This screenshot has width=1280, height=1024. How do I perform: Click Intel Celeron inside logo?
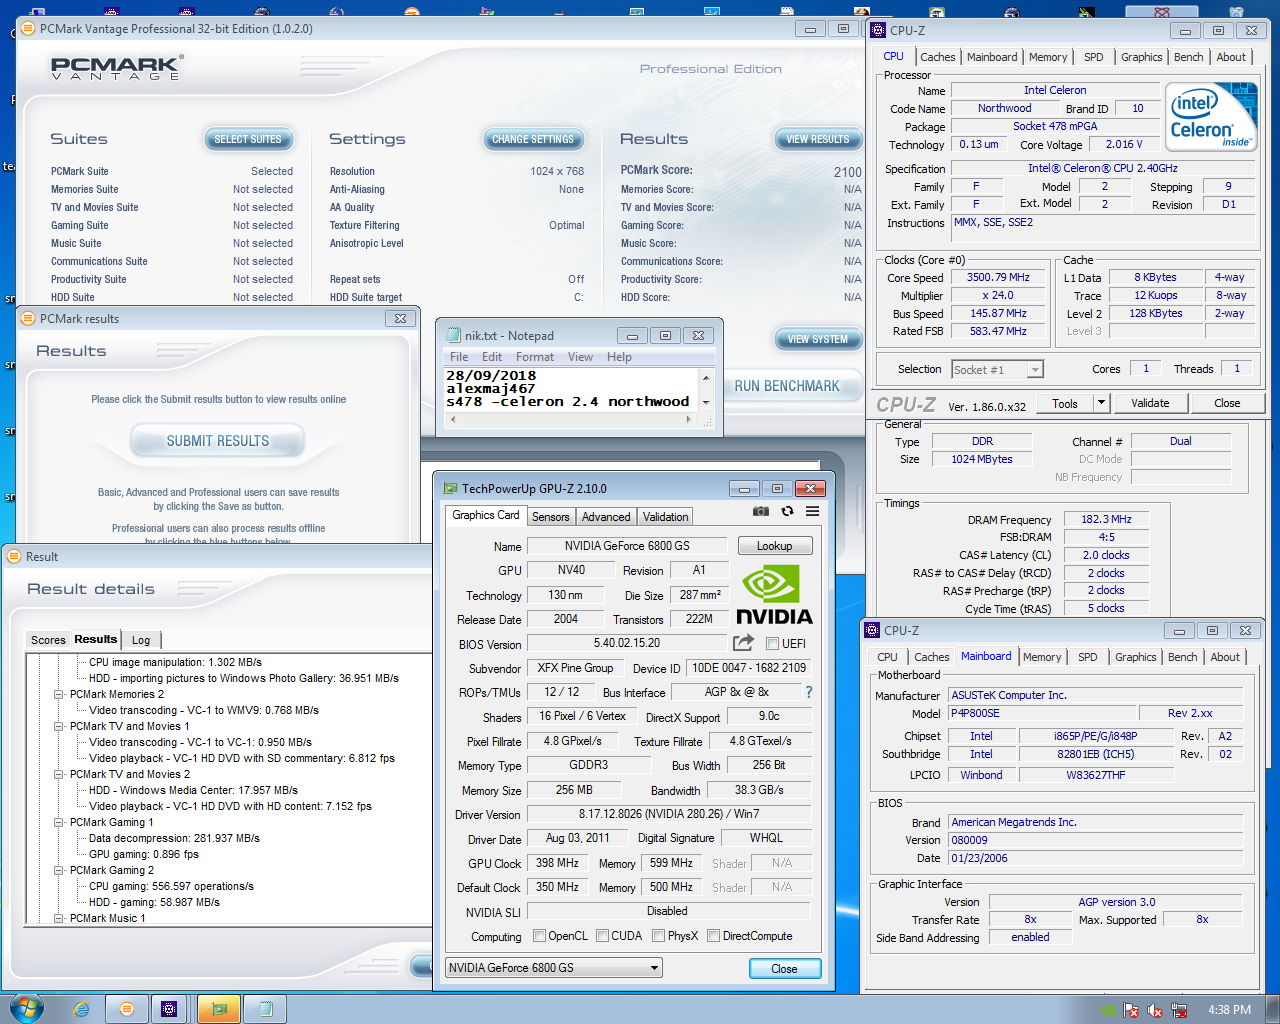point(1211,117)
